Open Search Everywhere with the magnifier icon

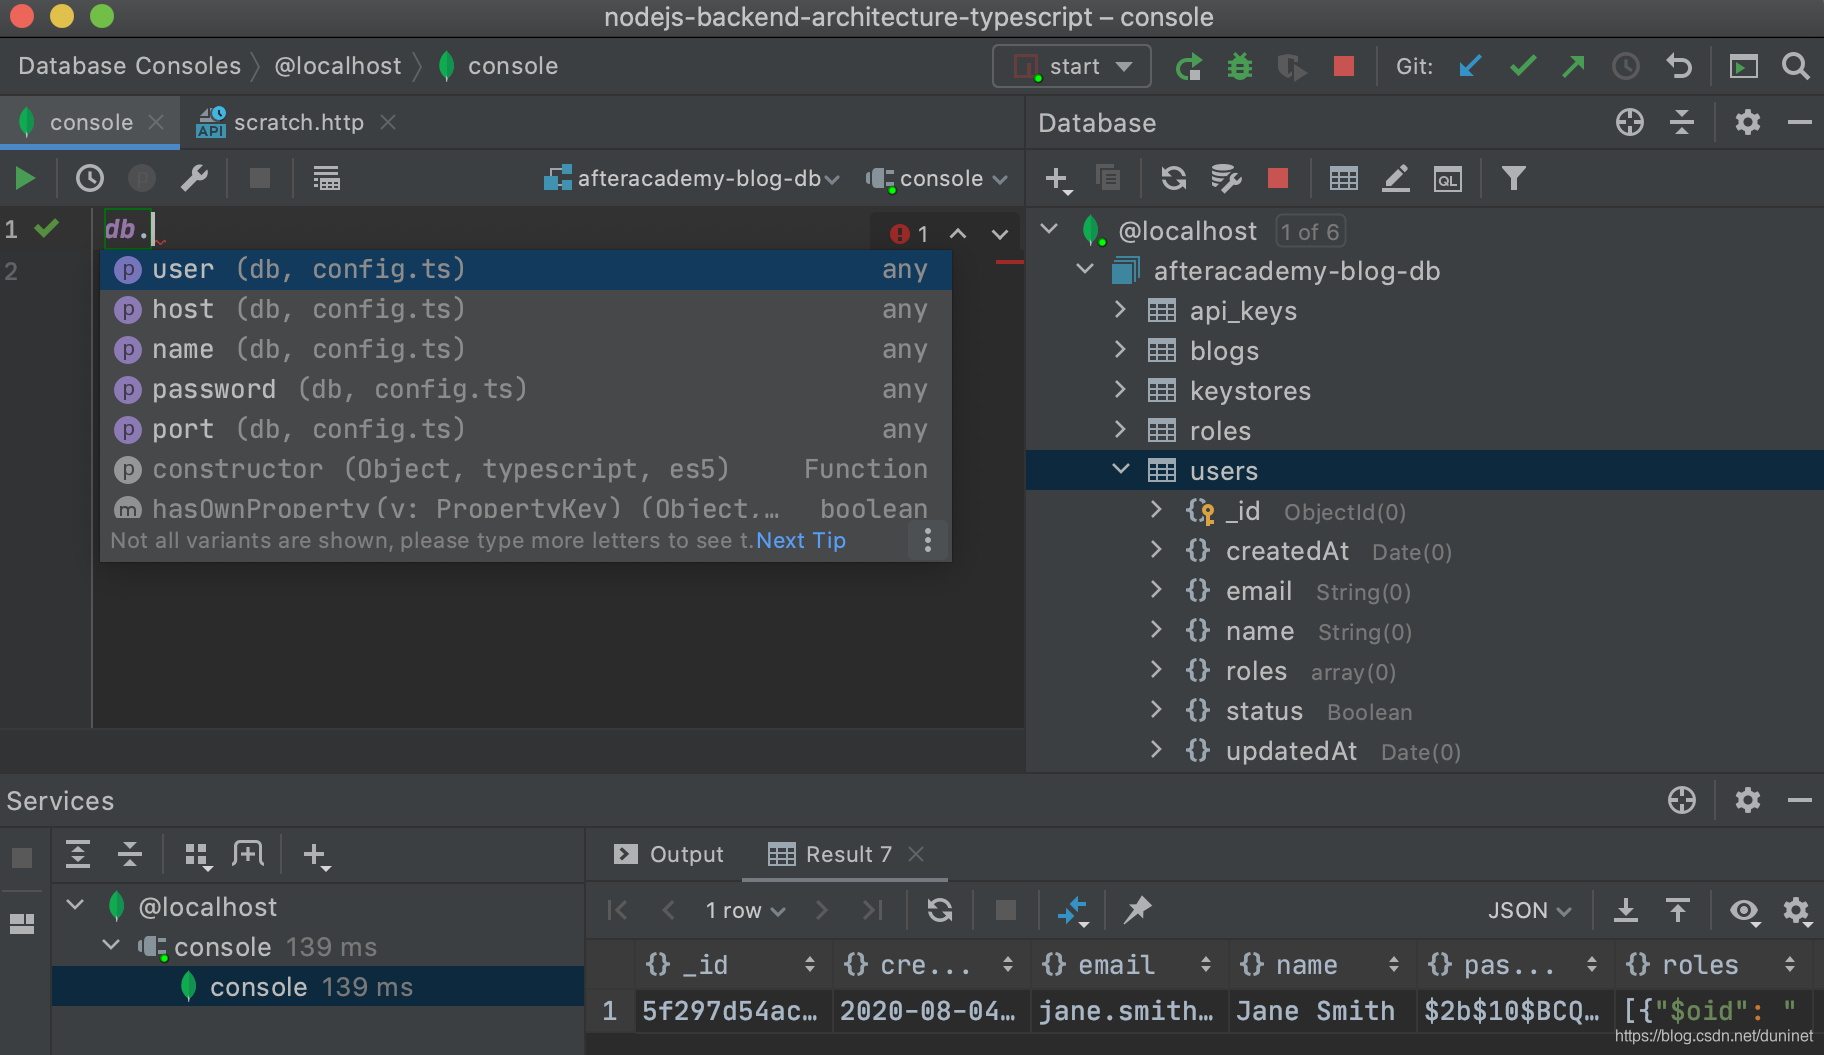coord(1795,66)
